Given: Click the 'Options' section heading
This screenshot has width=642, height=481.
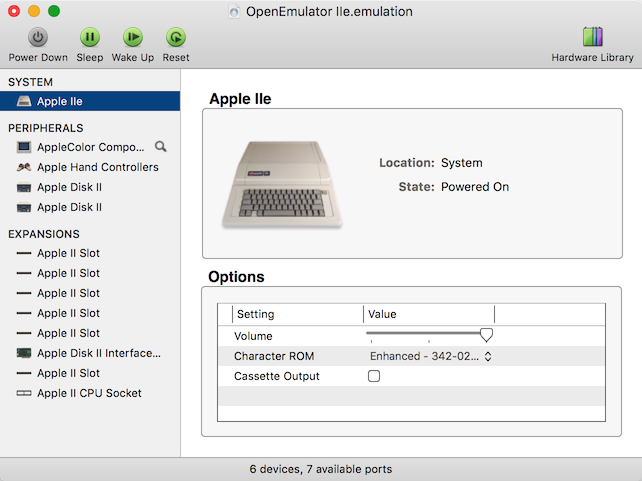Looking at the screenshot, I should (236, 277).
